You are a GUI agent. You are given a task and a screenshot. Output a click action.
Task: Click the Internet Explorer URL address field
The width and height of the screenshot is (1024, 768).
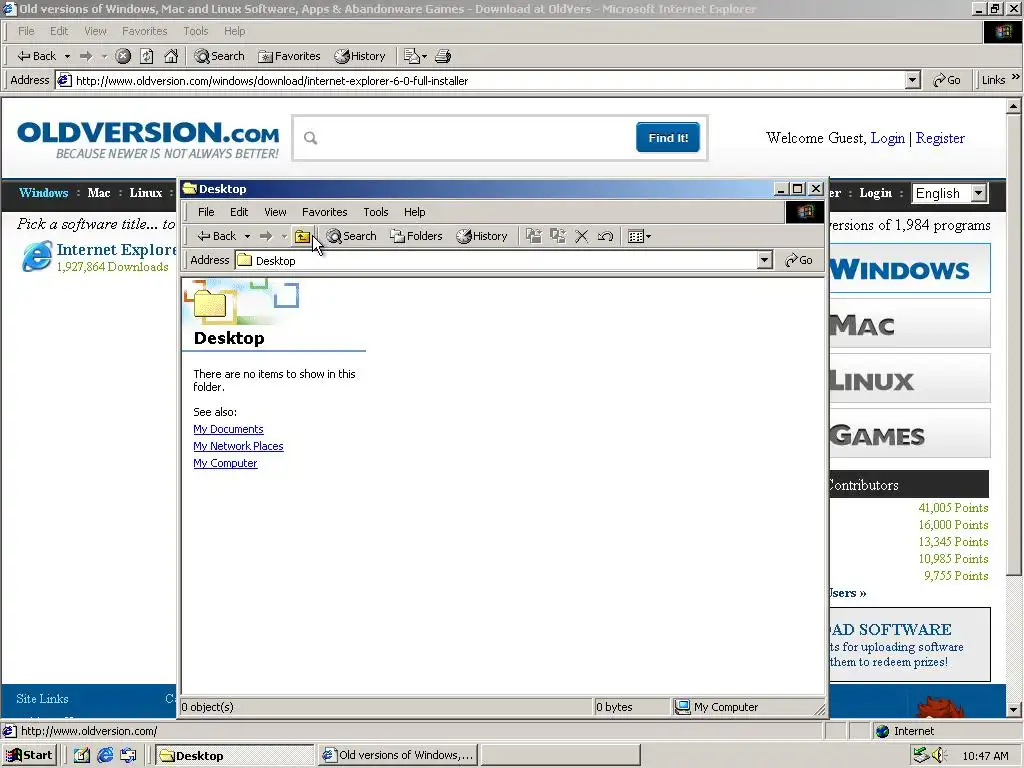coord(481,81)
